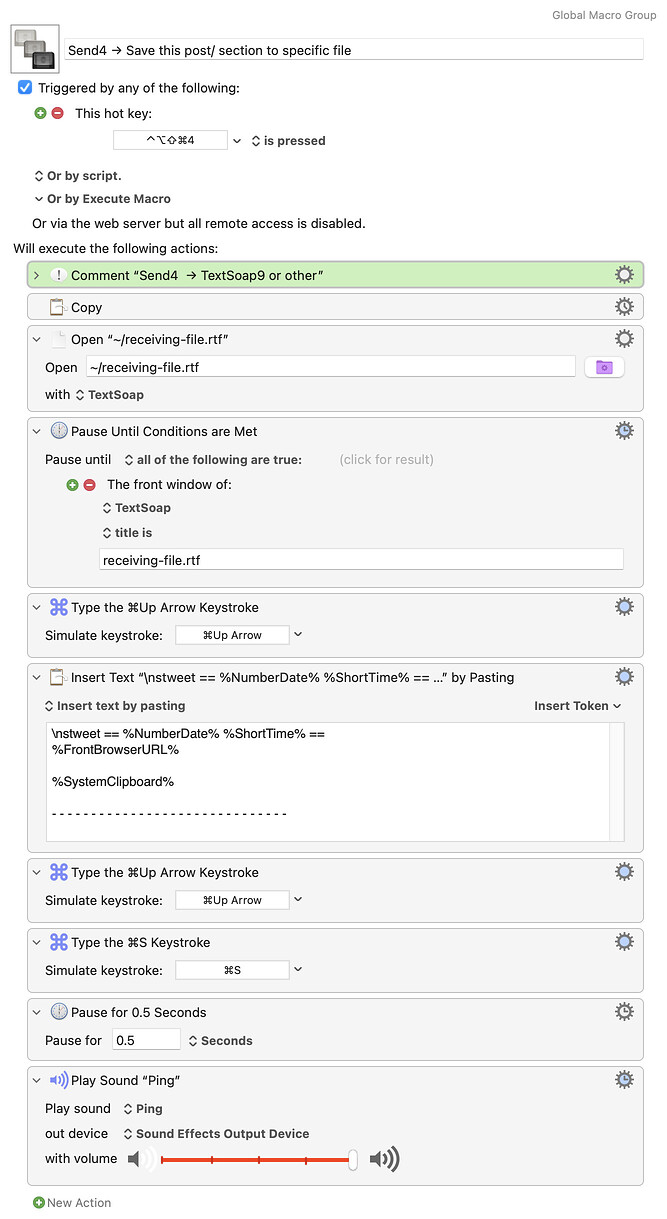Open the Ping sound selection dropdown
Screen dimensions: 667x1219
point(142,1108)
